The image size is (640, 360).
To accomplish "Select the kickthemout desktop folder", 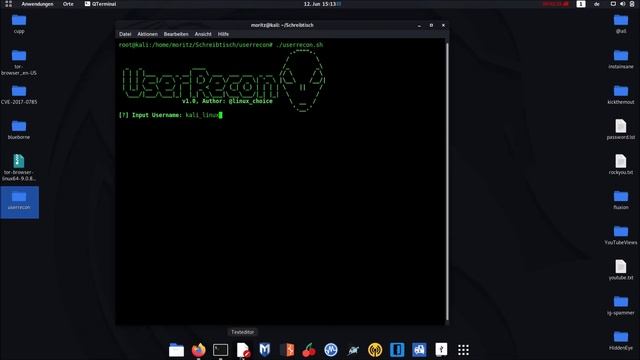I will tap(621, 94).
